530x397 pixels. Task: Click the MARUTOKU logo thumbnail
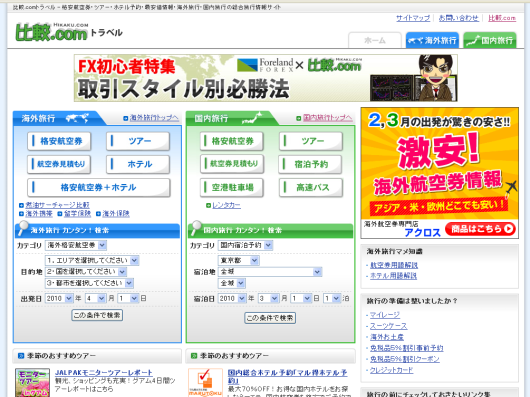tap(205, 382)
